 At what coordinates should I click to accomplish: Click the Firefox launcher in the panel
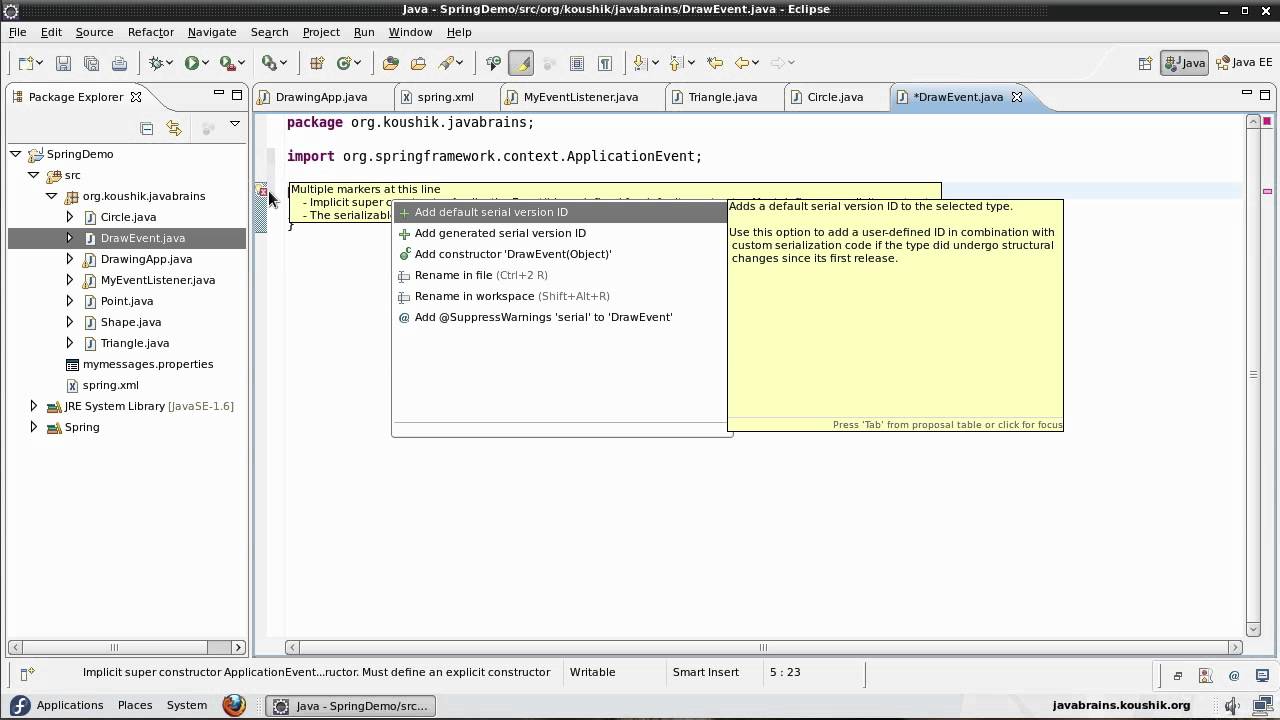[x=234, y=705]
